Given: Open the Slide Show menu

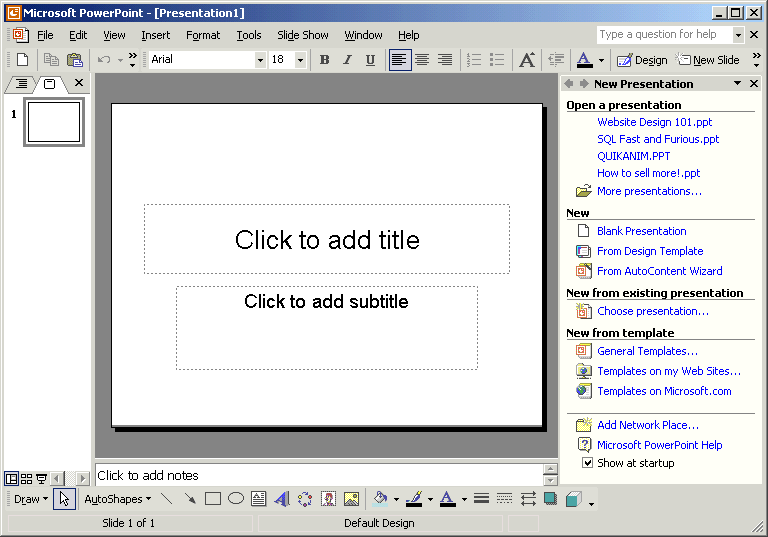Looking at the screenshot, I should (x=303, y=35).
